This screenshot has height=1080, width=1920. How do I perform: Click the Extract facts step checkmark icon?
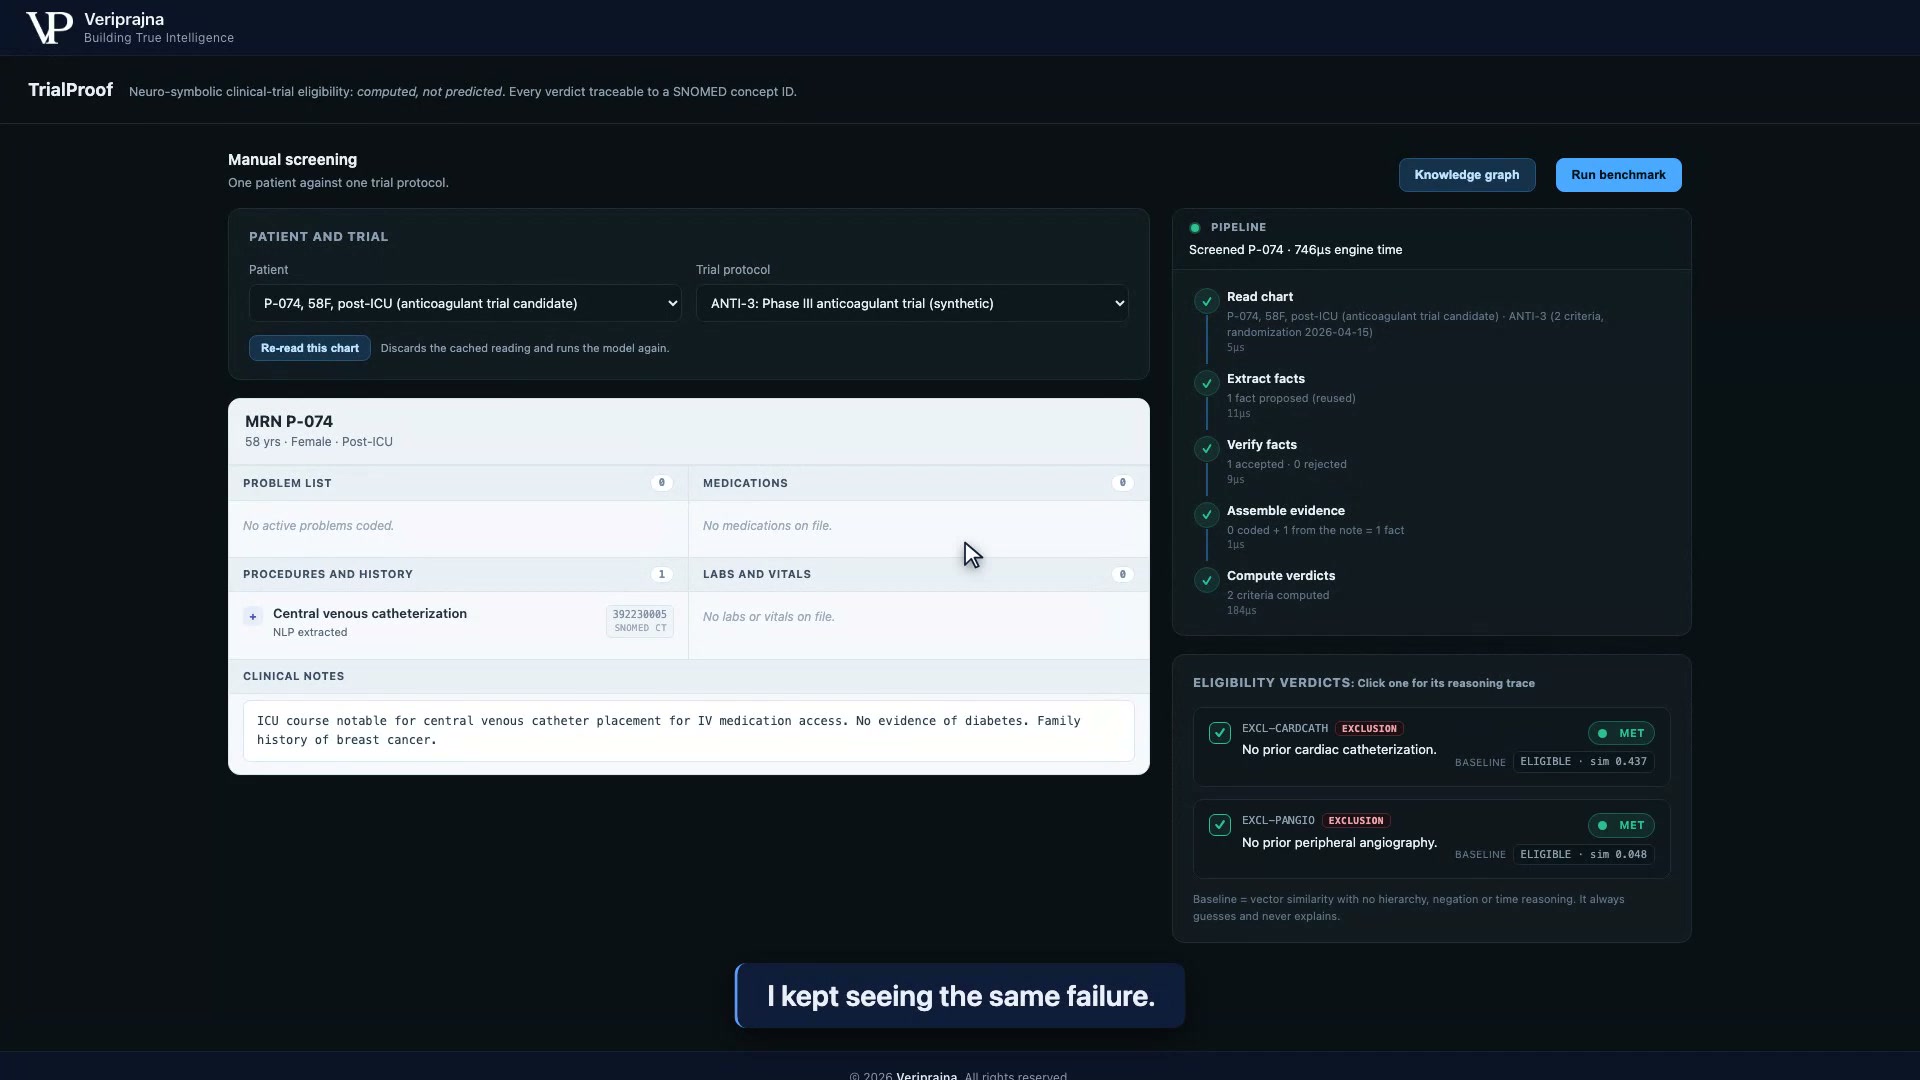pyautogui.click(x=1207, y=383)
